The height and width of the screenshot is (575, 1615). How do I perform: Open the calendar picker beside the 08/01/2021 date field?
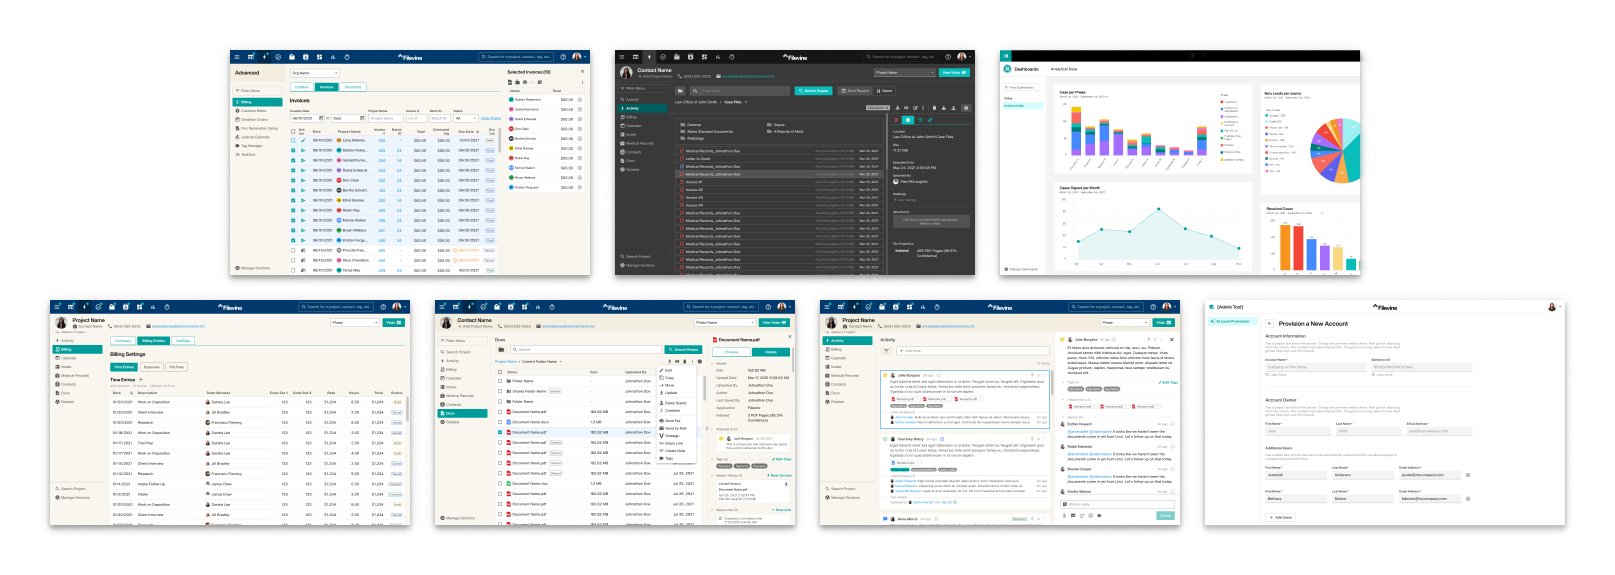pos(321,118)
